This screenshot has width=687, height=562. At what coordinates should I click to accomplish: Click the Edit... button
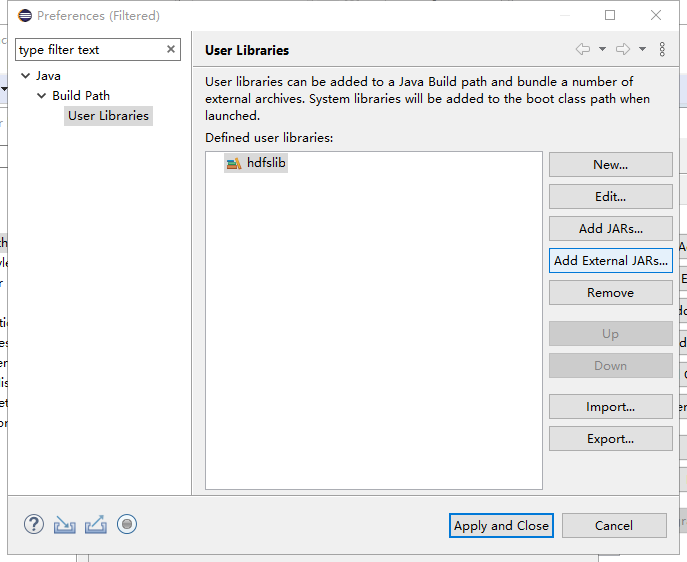[x=611, y=197]
